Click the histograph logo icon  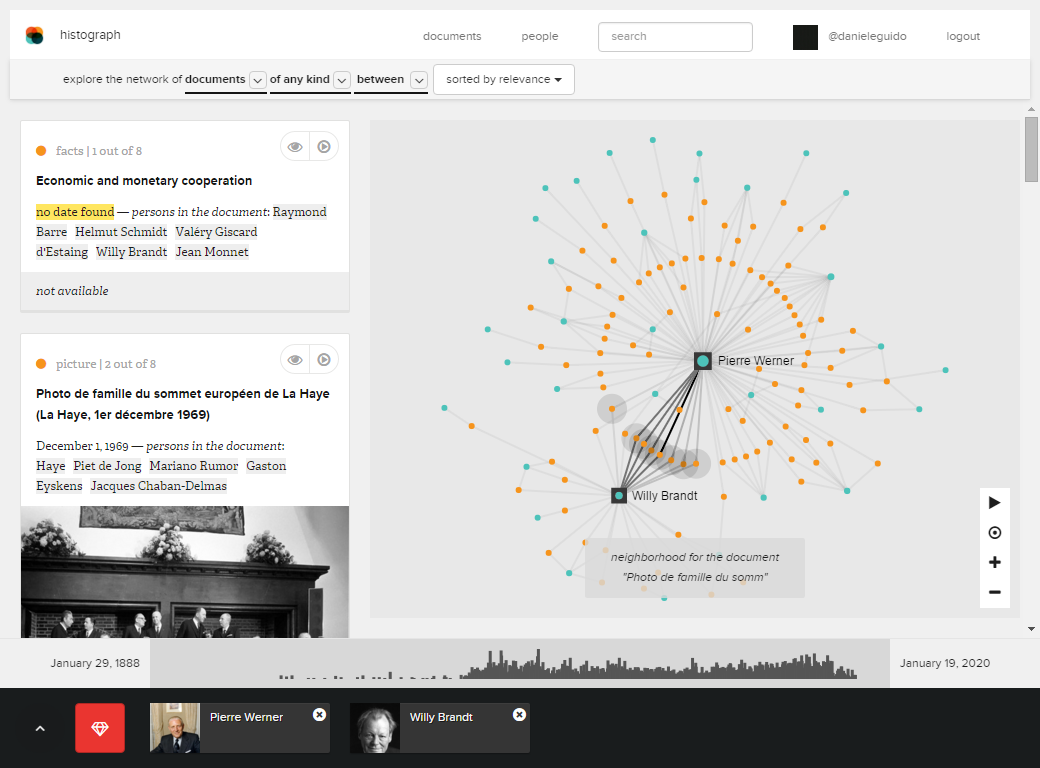pyautogui.click(x=34, y=35)
